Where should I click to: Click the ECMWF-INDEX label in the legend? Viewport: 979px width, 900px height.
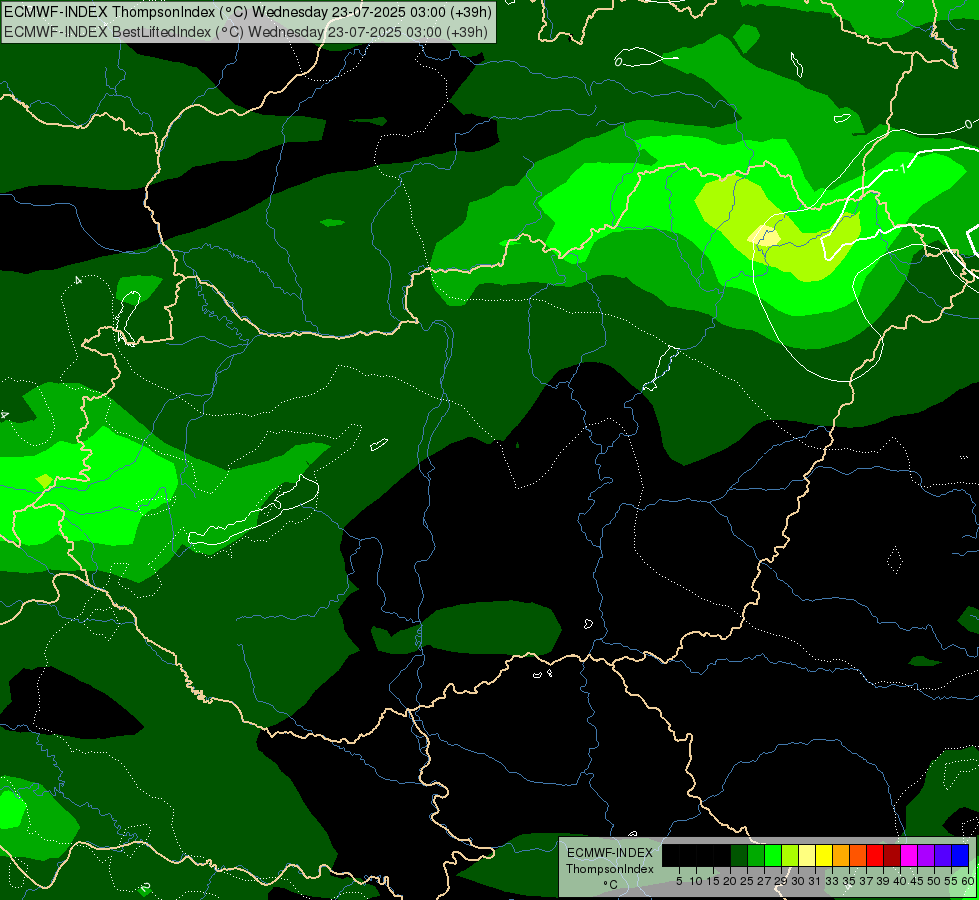click(610, 853)
